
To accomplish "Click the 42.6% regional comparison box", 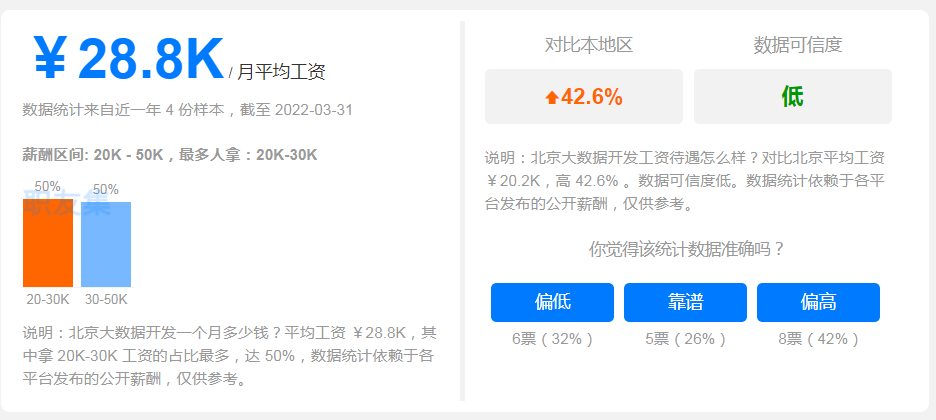I will tap(584, 97).
